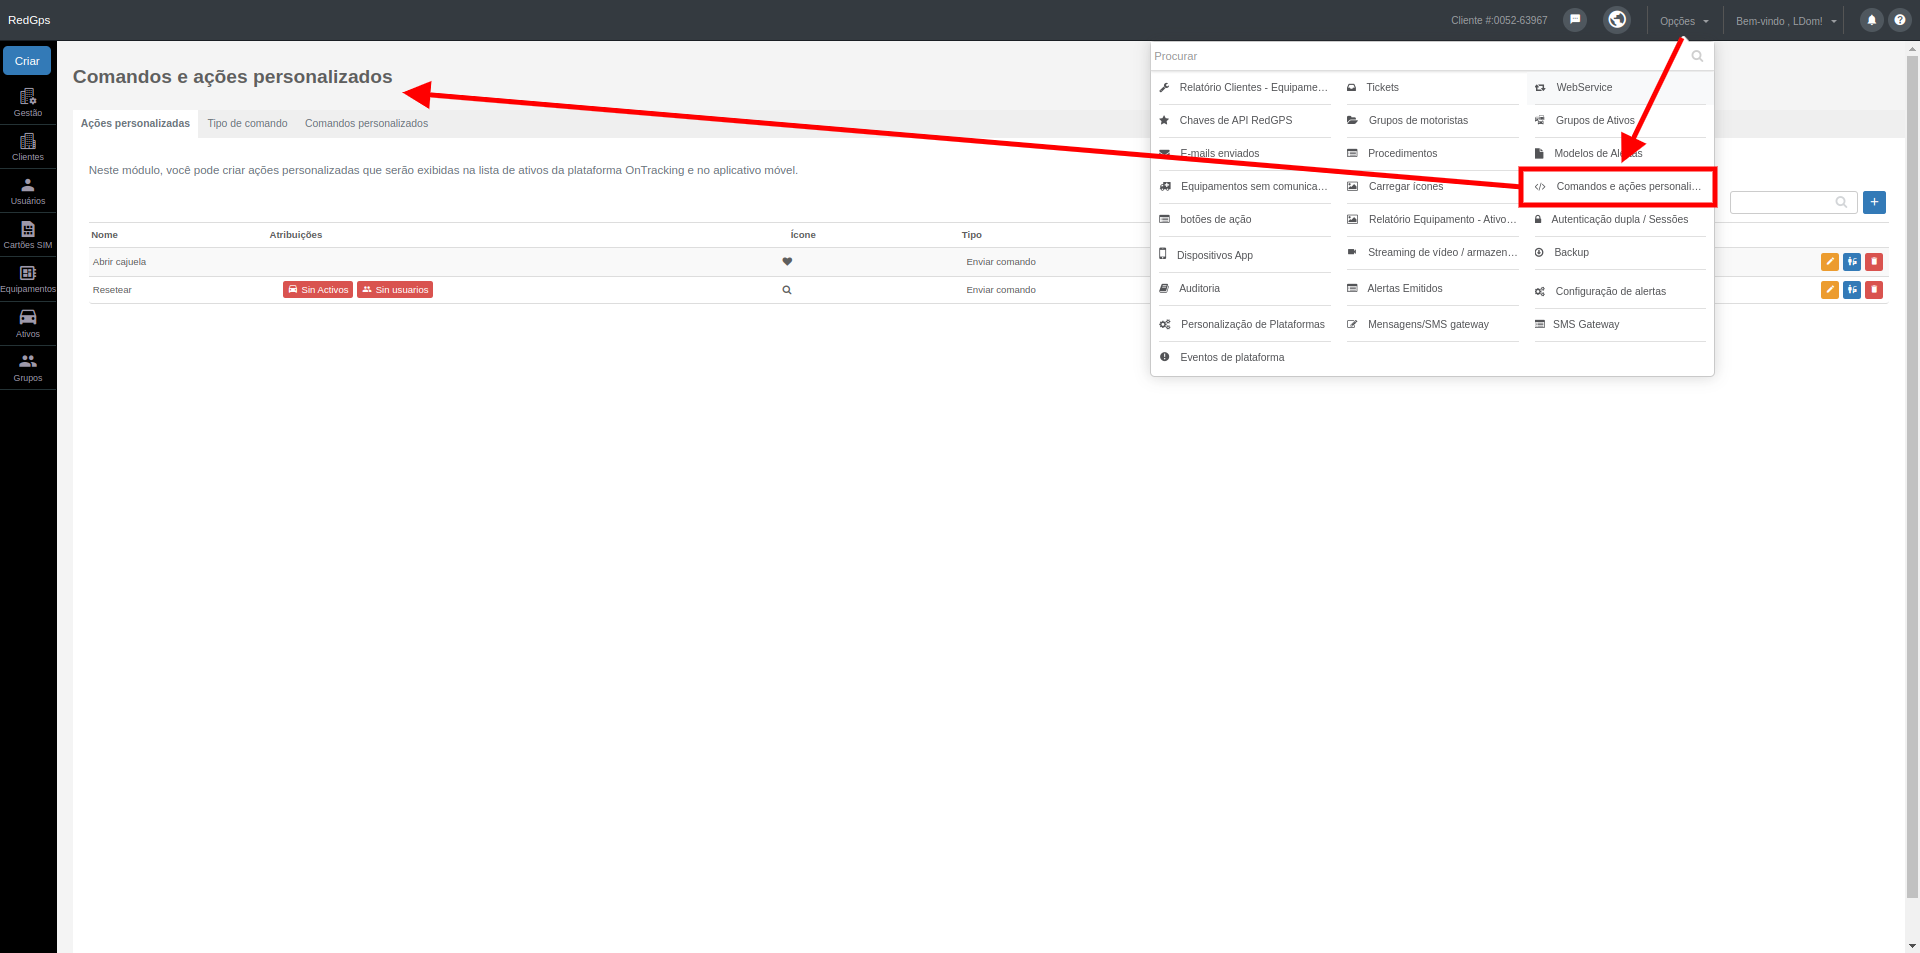Screen dimensions: 1920x953
Task: Click the Sin Activos badge
Action: pos(318,290)
